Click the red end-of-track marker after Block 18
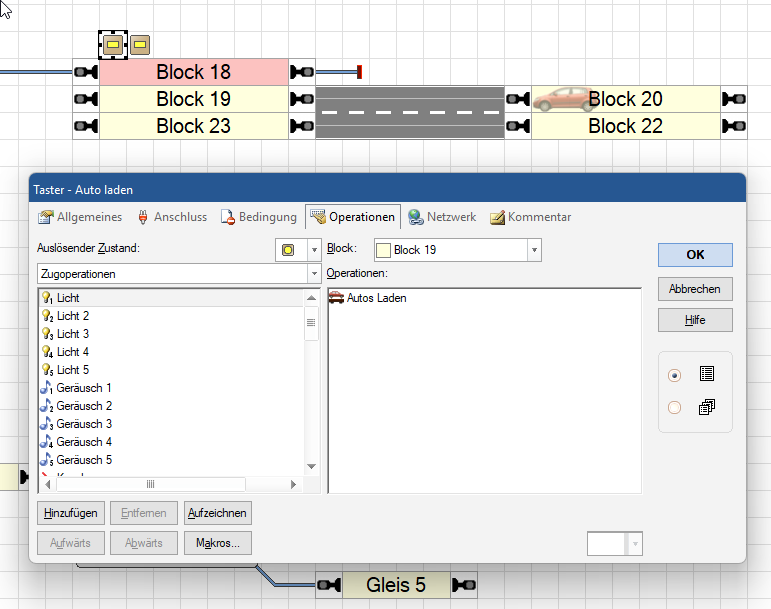Viewport: 771px width, 609px height. 358,72
